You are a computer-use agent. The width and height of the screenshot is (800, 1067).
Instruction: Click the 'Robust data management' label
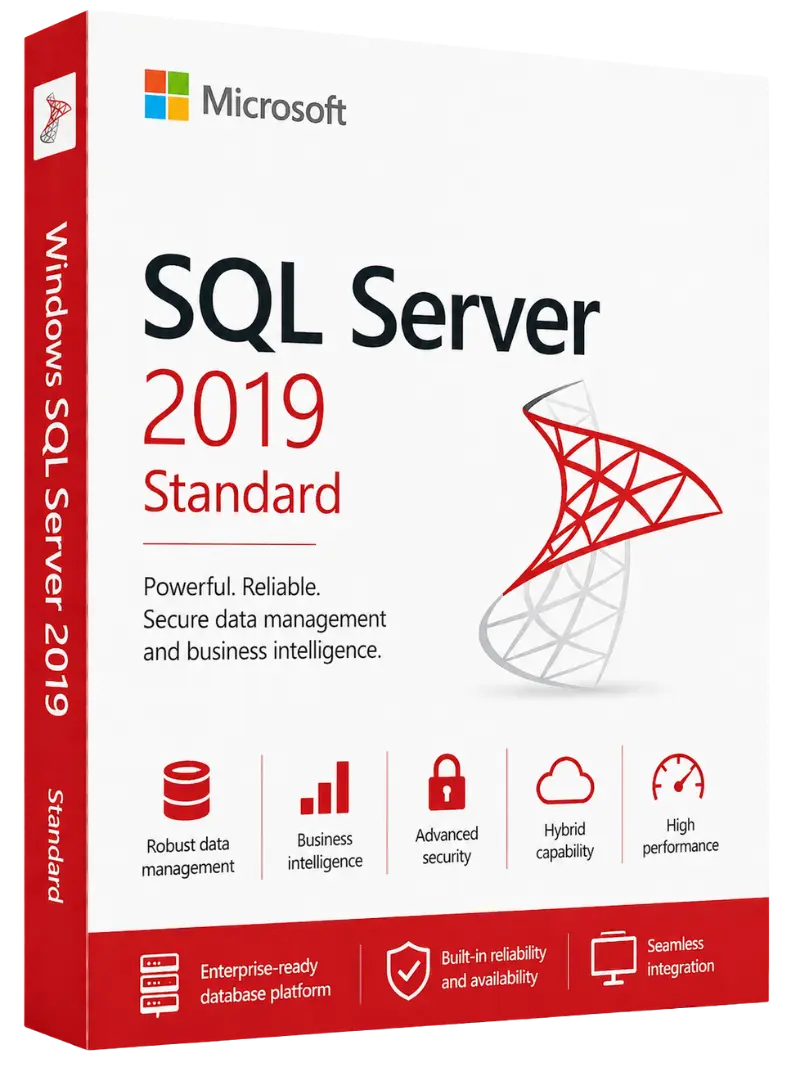(188, 856)
